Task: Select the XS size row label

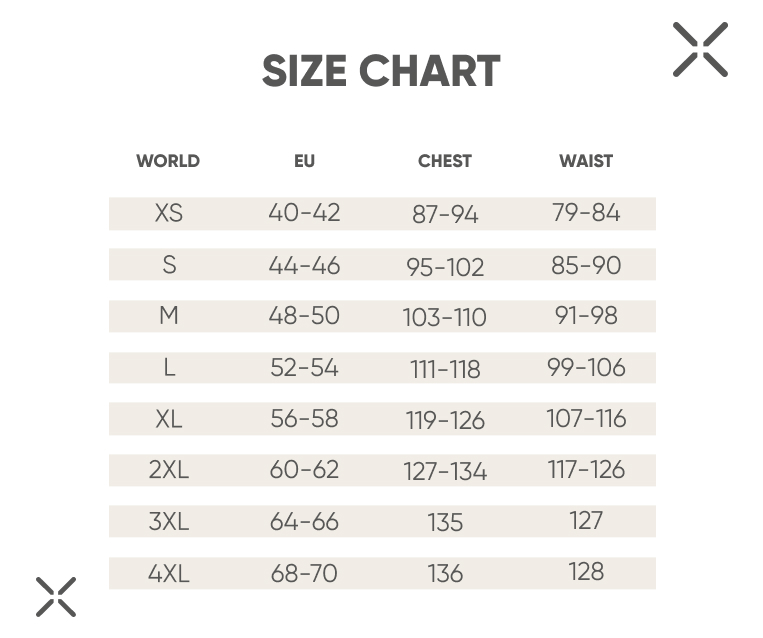Action: pos(168,213)
